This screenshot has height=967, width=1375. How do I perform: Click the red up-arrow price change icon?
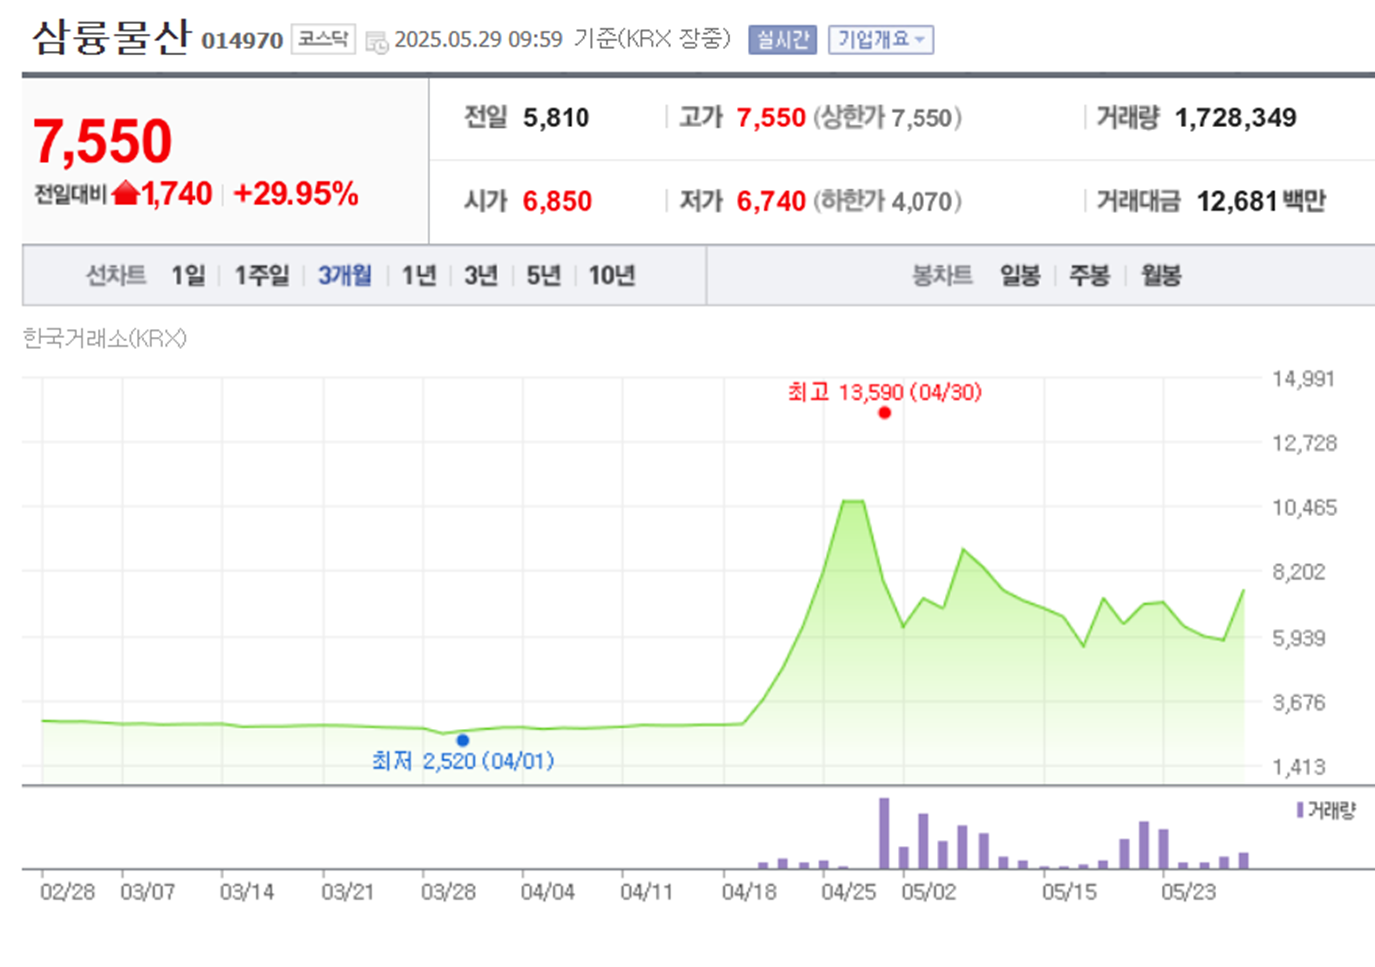[126, 193]
